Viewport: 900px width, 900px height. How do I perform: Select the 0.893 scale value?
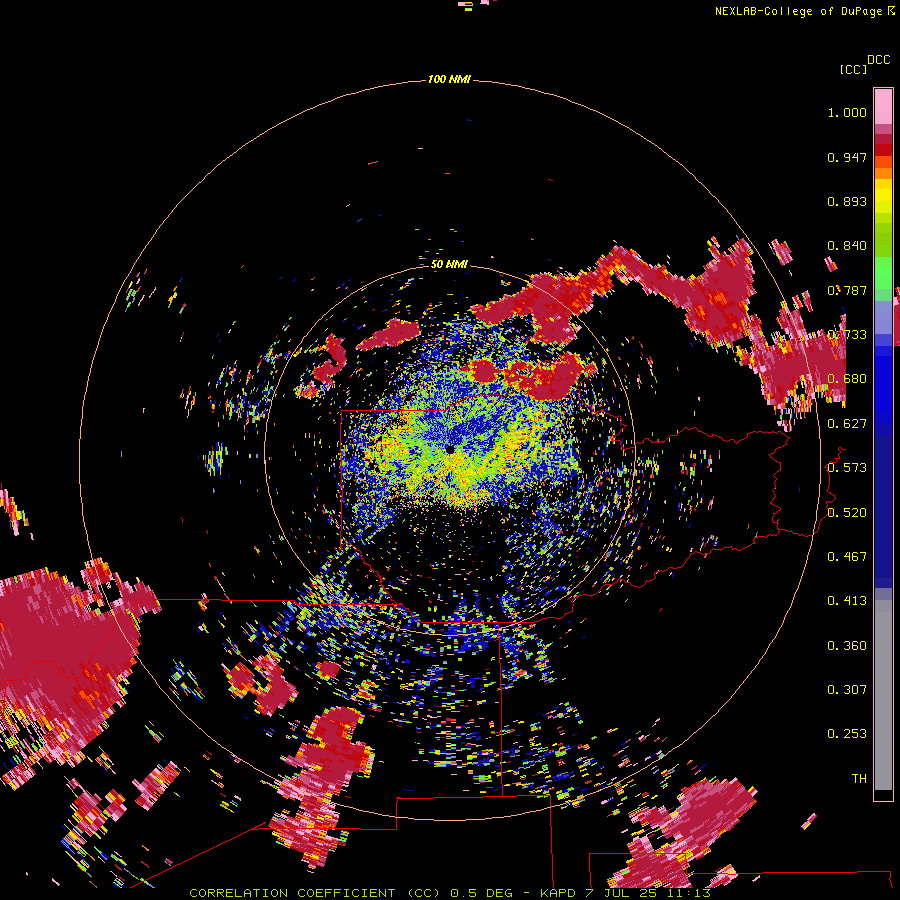pos(847,201)
